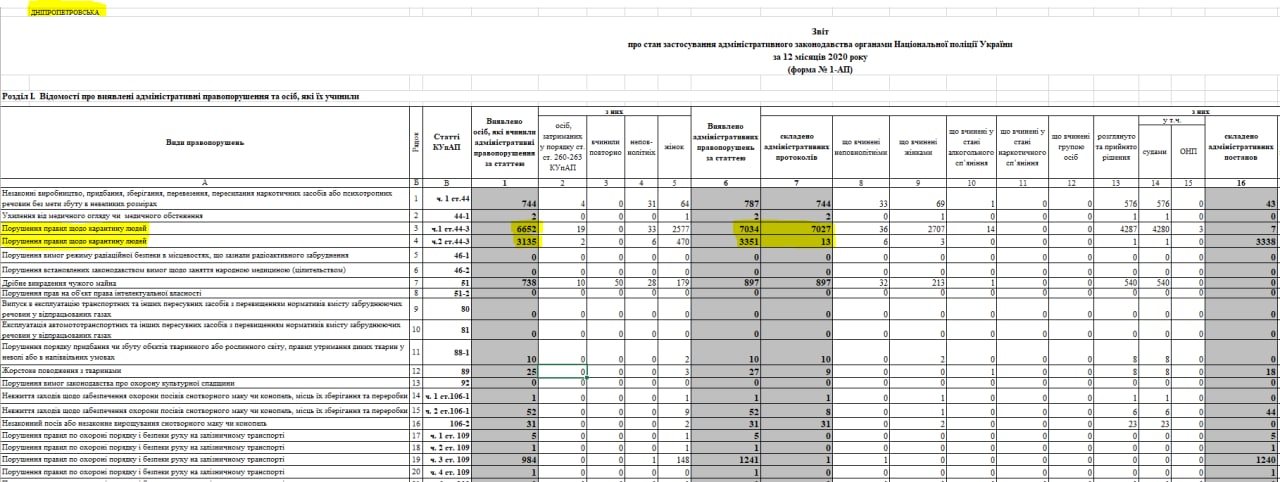Select the cell with value 1240
This screenshot has height=482, width=1280.
pos(1241,462)
